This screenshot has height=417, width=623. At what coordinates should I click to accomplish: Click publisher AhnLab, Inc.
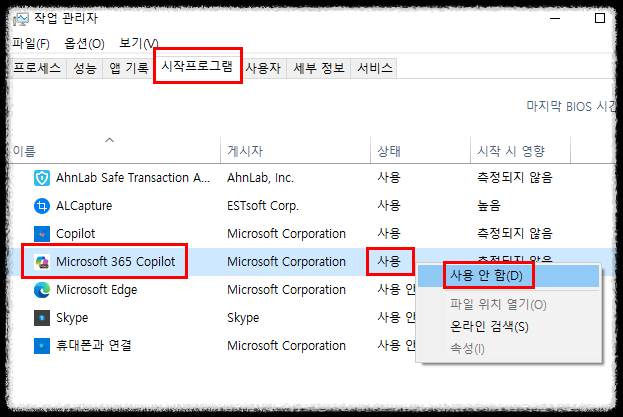(260, 178)
